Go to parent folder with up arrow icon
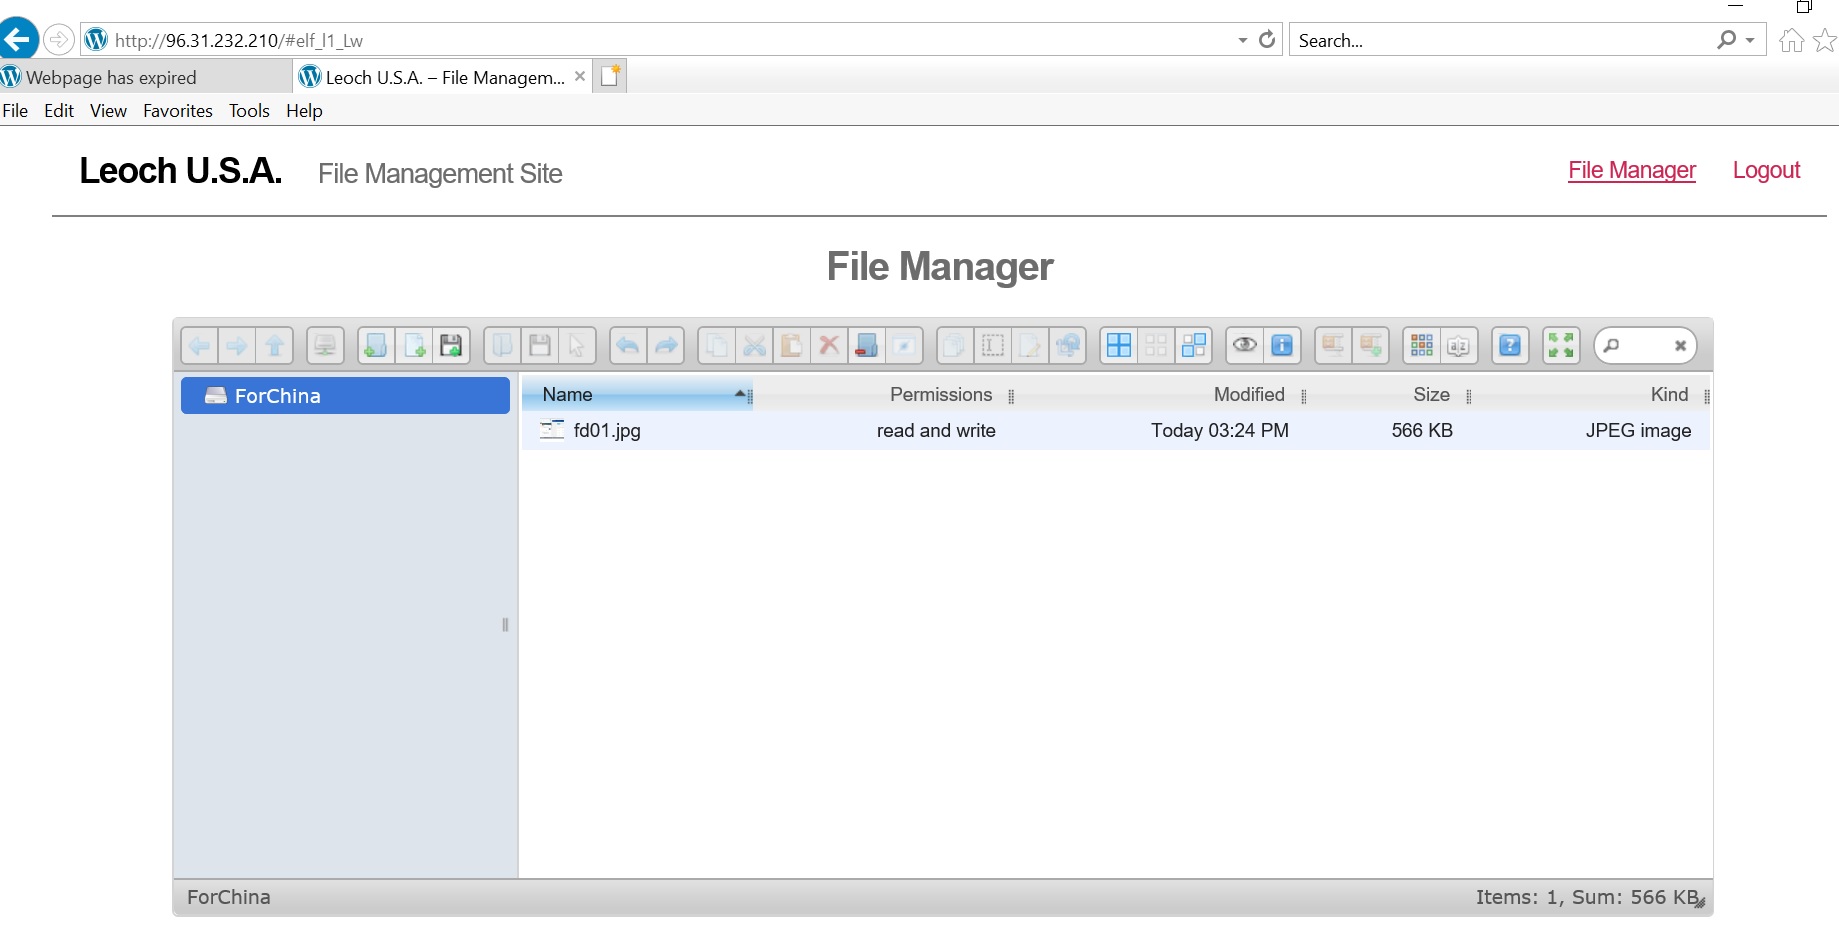Screen dimensions: 1839x942 click(275, 346)
